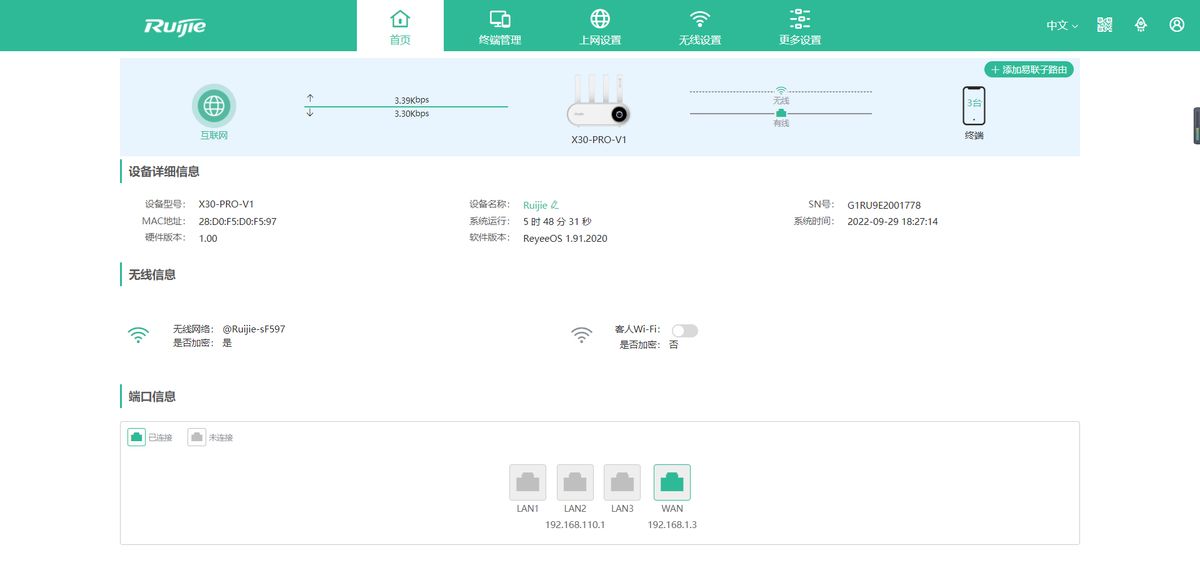Toggle the 客人Wi-Fi switch
The image size is (1200, 573).
pos(684,330)
